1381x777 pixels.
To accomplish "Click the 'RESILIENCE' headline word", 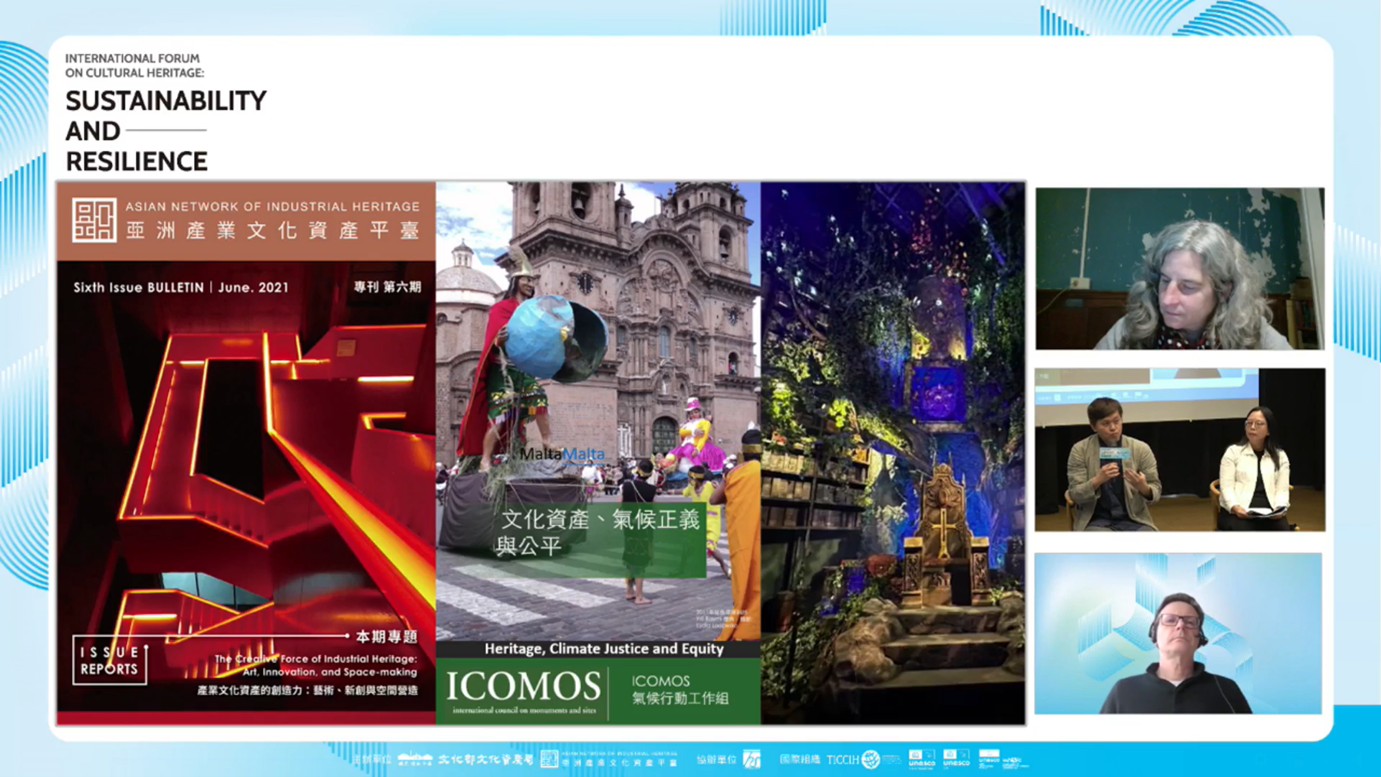I will click(x=137, y=161).
